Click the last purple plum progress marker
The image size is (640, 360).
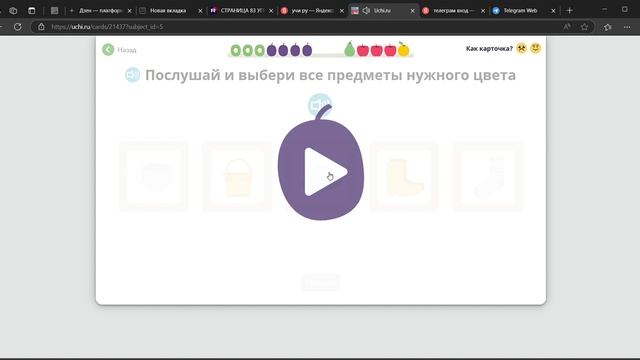click(x=307, y=50)
